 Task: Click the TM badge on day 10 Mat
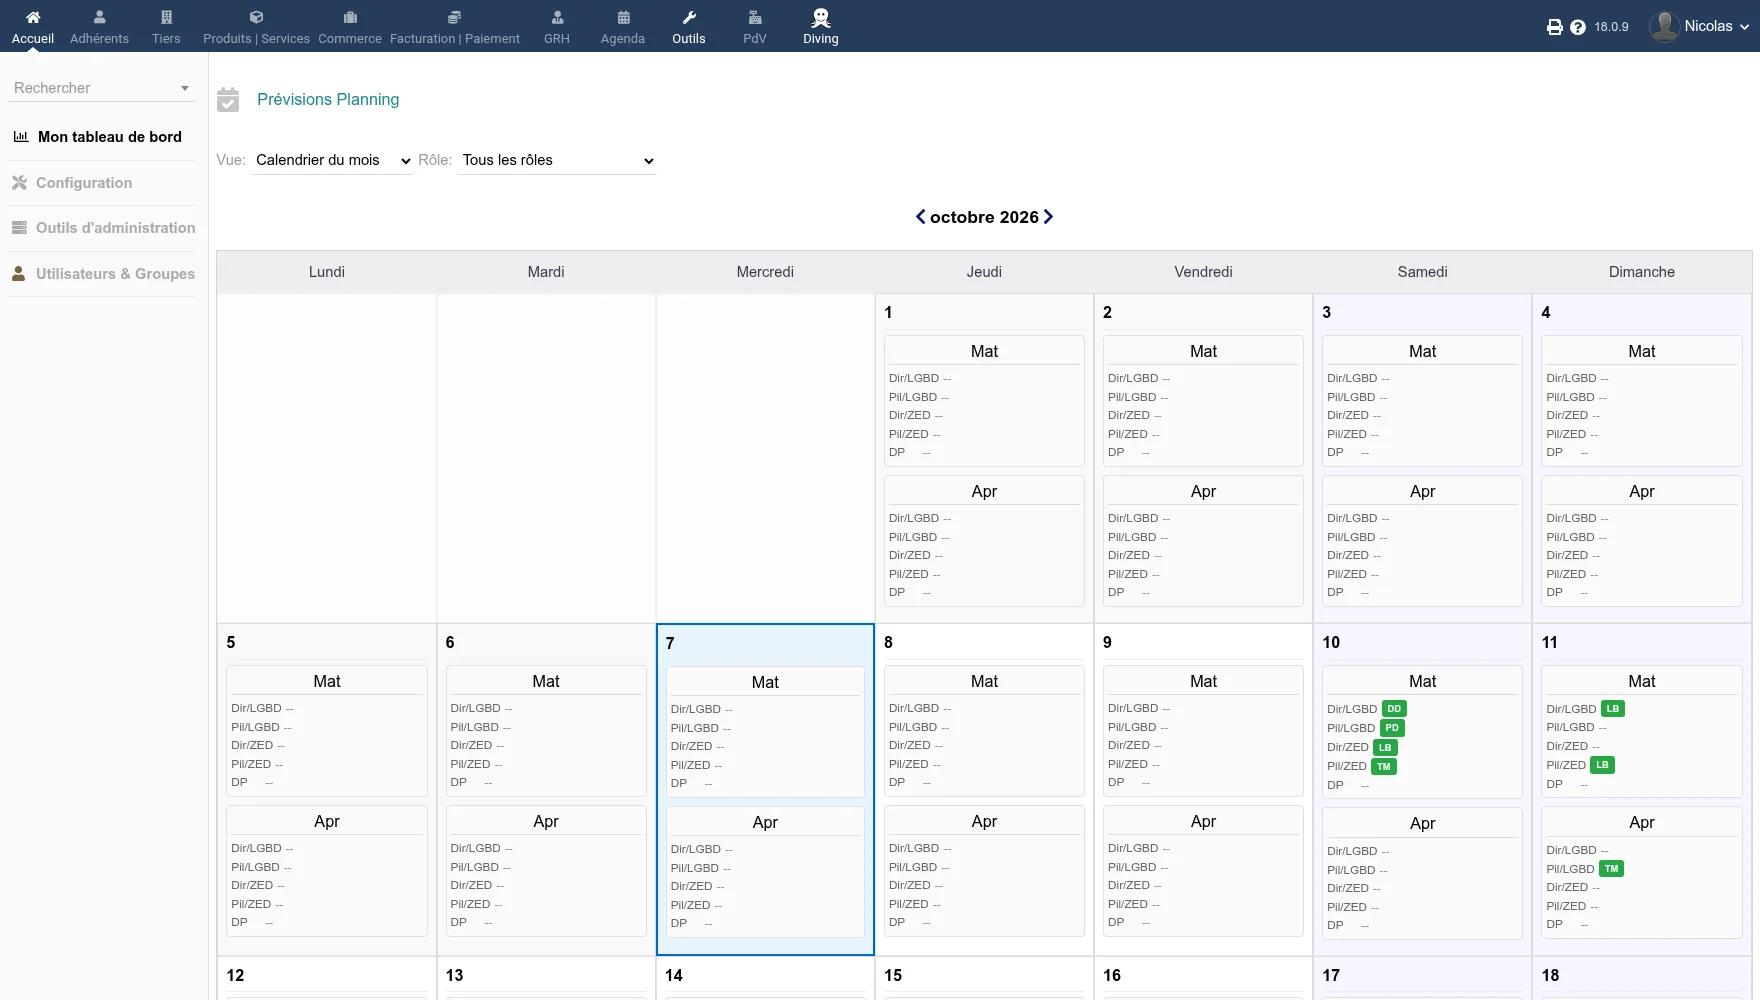[x=1384, y=767]
